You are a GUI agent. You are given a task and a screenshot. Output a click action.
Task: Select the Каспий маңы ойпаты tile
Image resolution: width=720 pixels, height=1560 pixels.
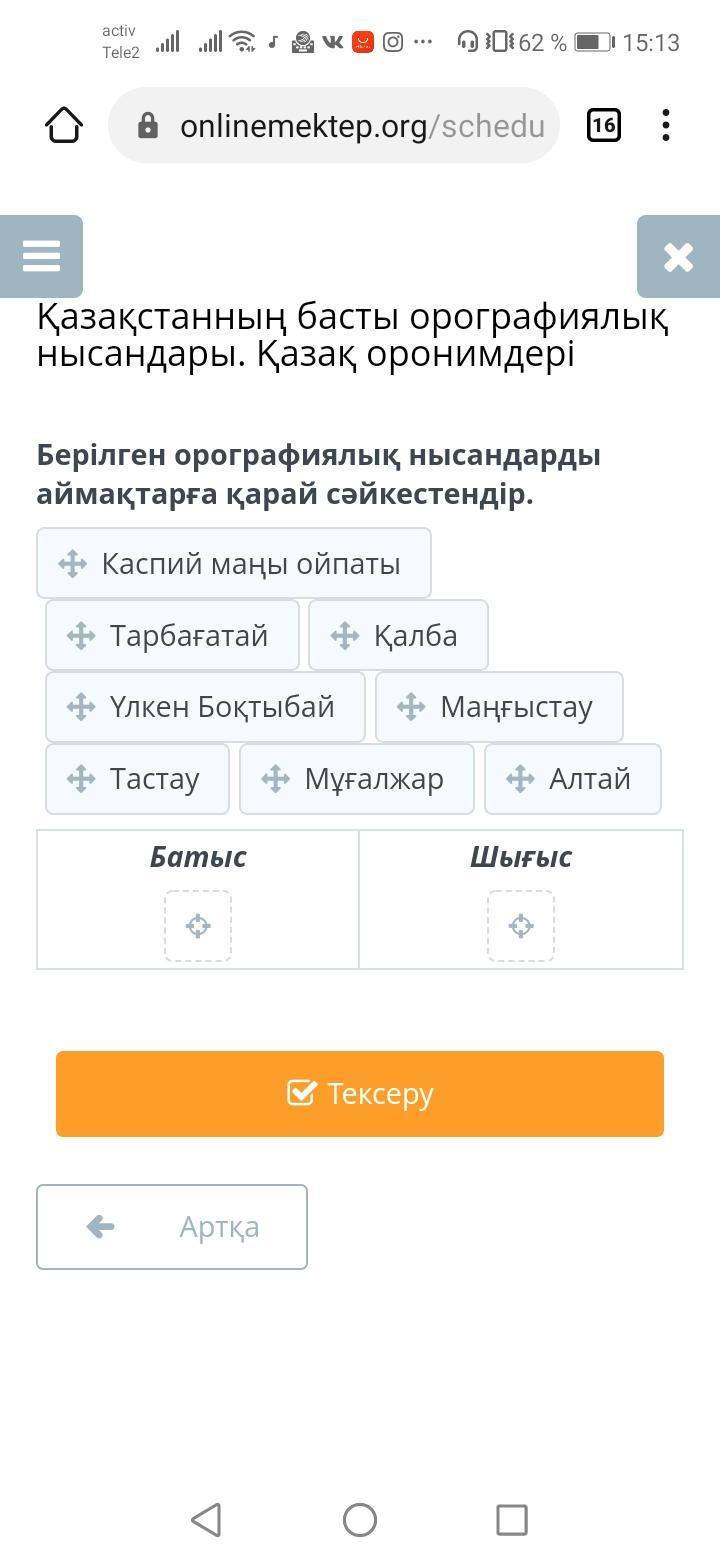pyautogui.click(x=234, y=563)
